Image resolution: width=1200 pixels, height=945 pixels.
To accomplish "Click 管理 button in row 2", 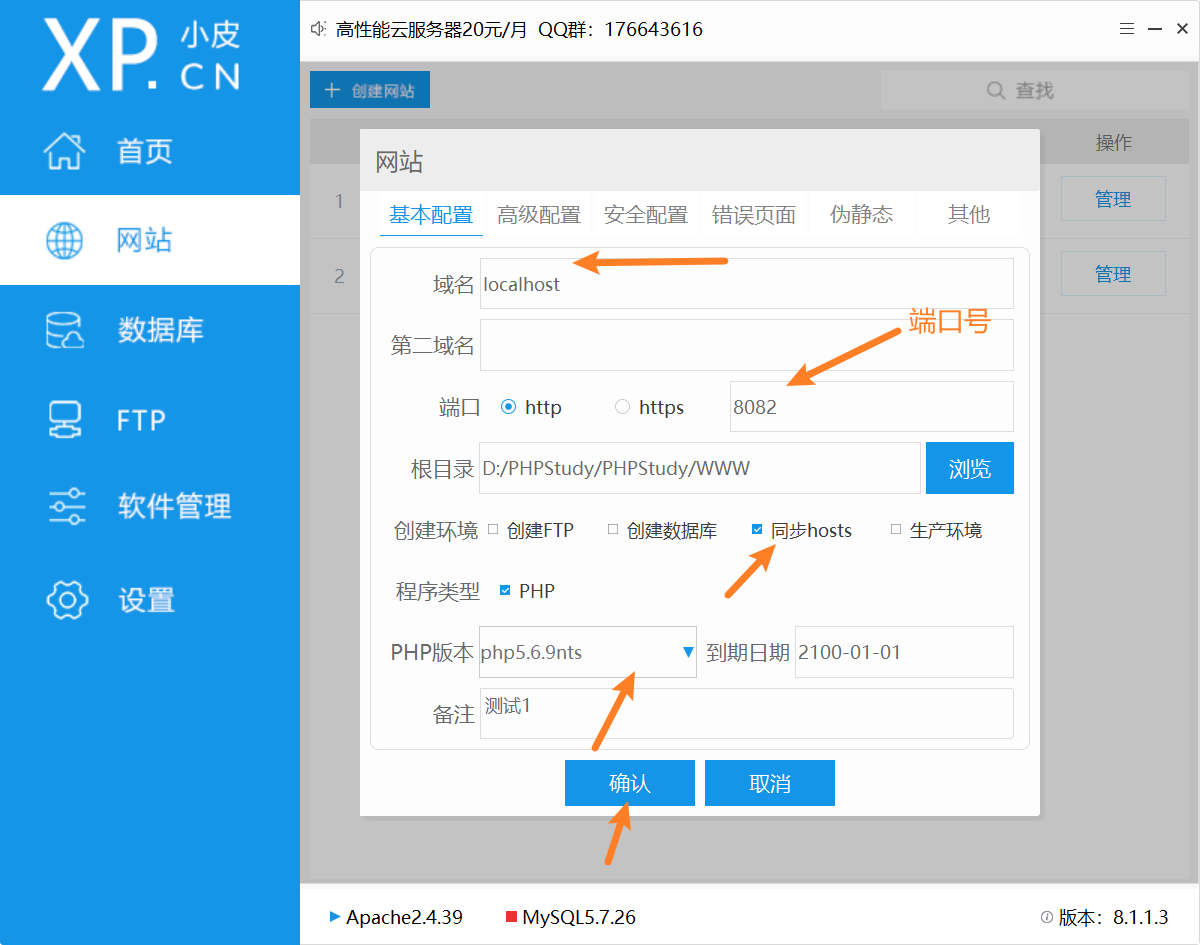I will pos(1113,274).
